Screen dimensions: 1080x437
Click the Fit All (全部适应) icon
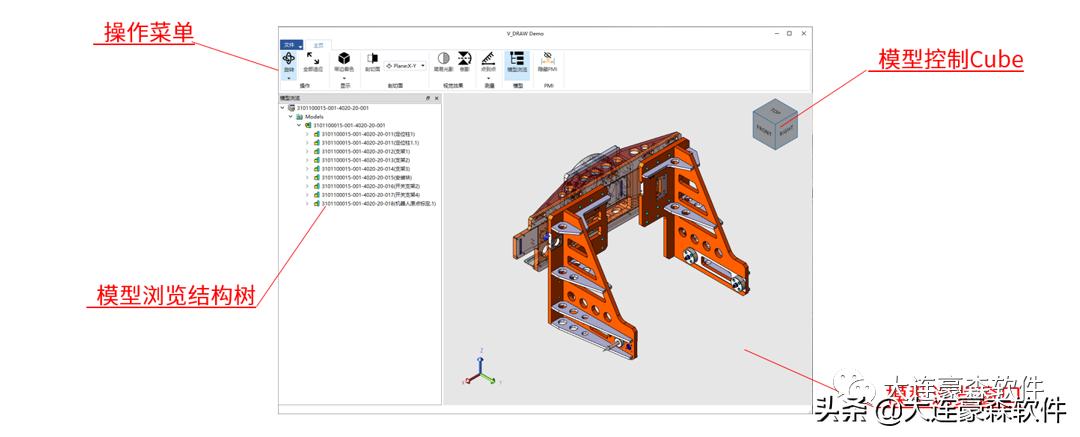(313, 59)
